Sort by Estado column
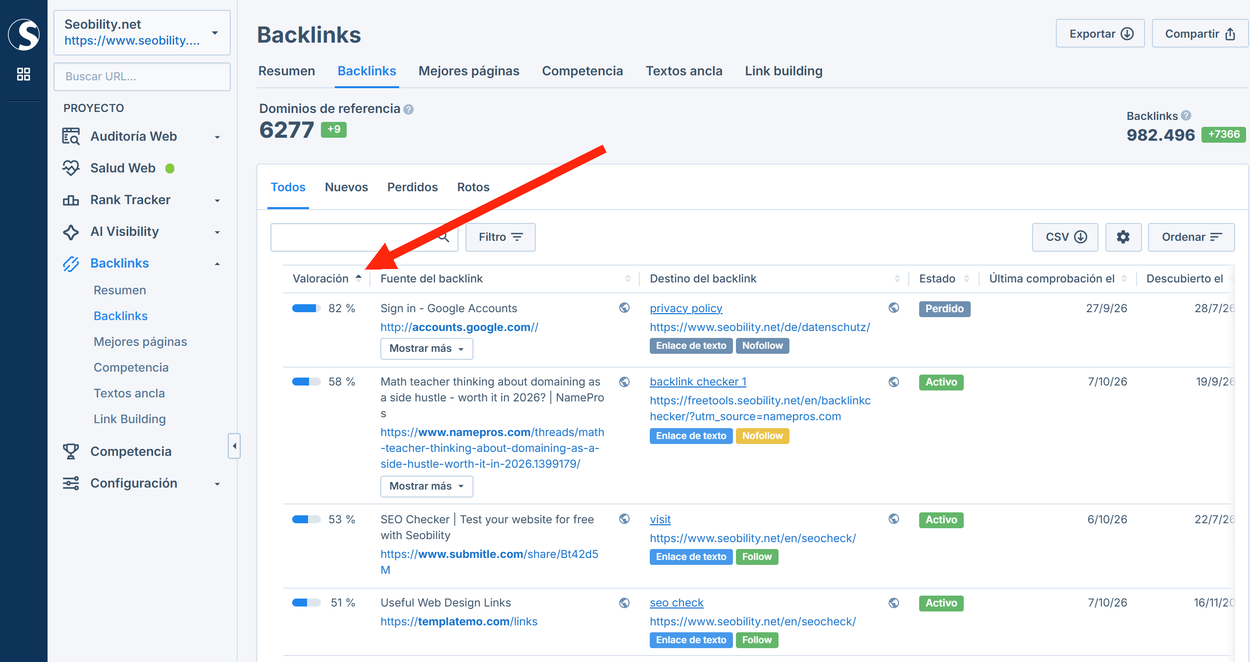 (944, 278)
